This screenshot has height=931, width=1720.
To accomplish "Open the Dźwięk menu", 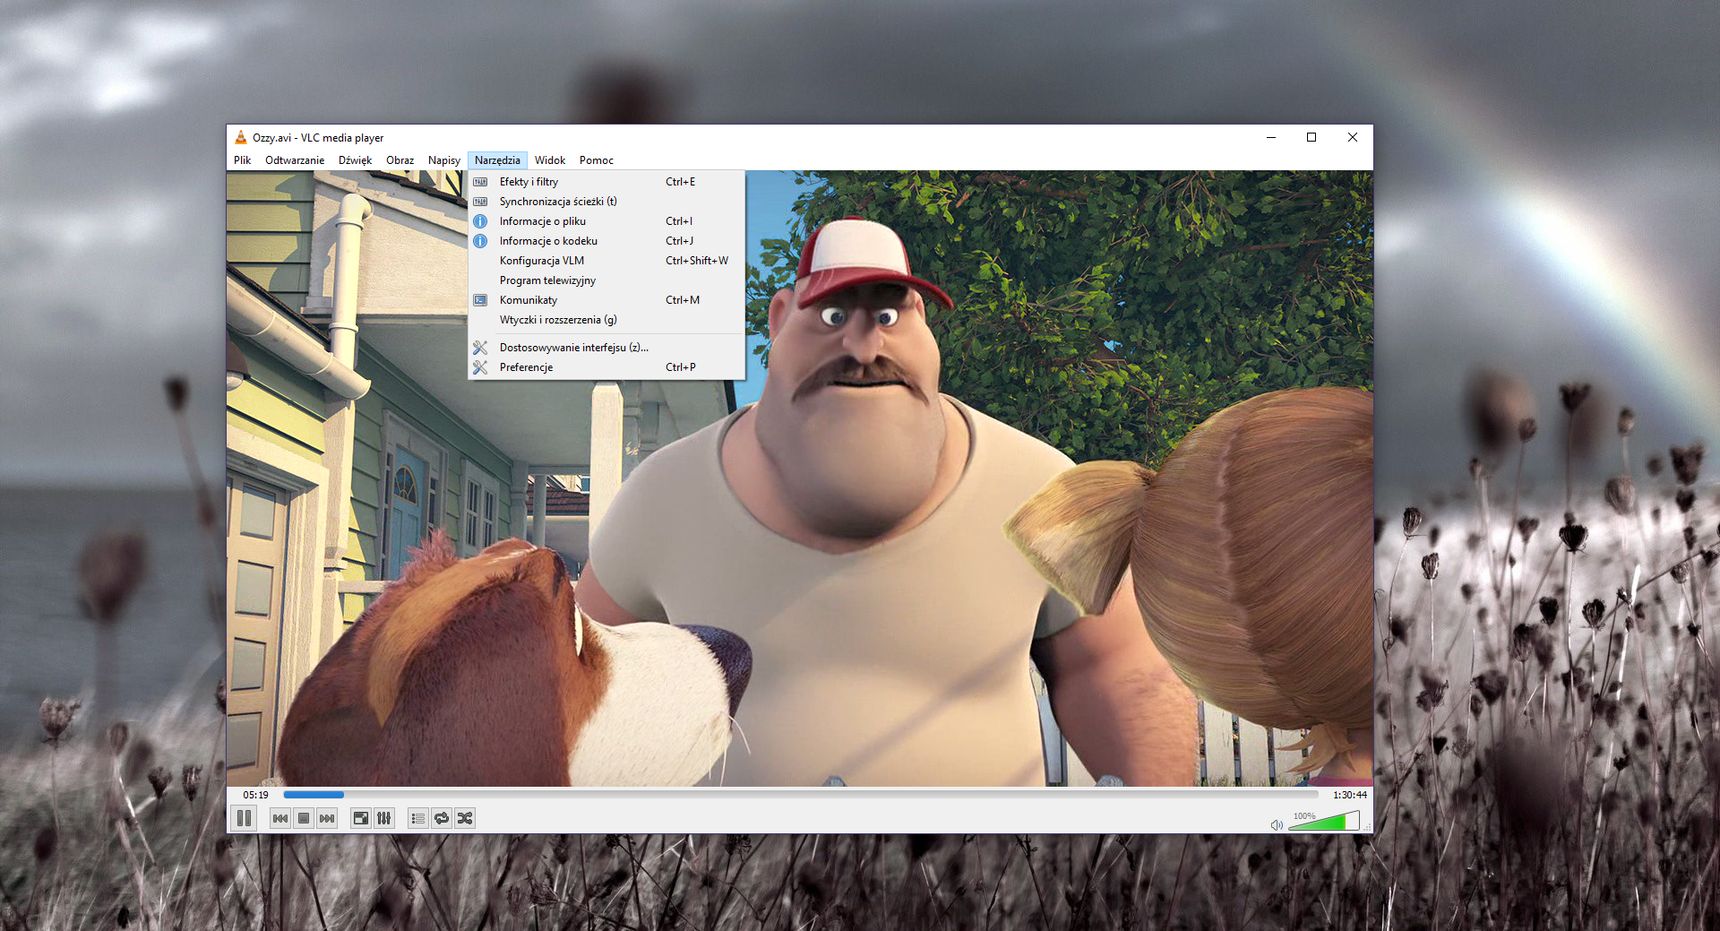I will coord(355,160).
